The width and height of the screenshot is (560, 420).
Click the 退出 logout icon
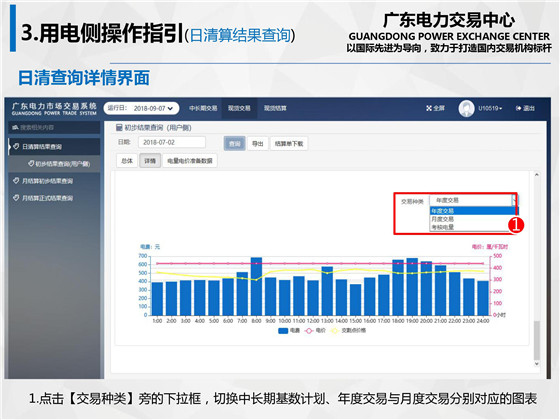(x=519, y=108)
